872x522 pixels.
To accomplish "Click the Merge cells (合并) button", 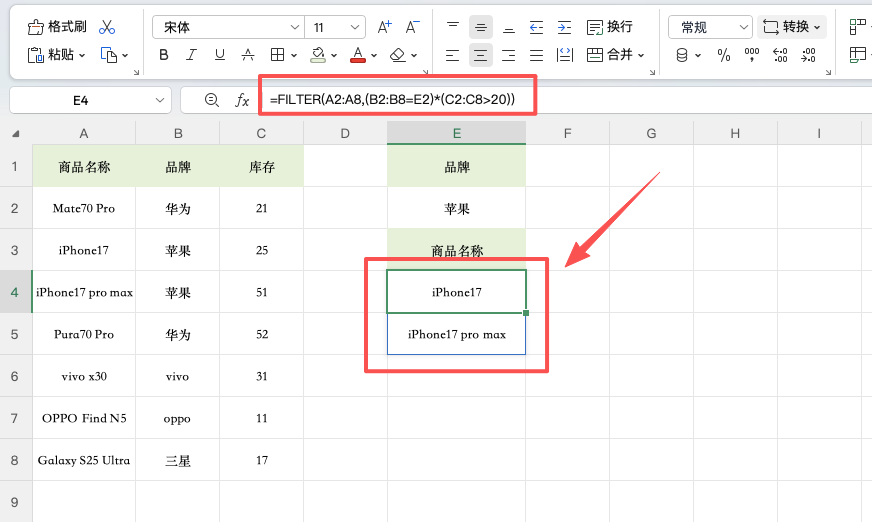I will click(x=615, y=55).
